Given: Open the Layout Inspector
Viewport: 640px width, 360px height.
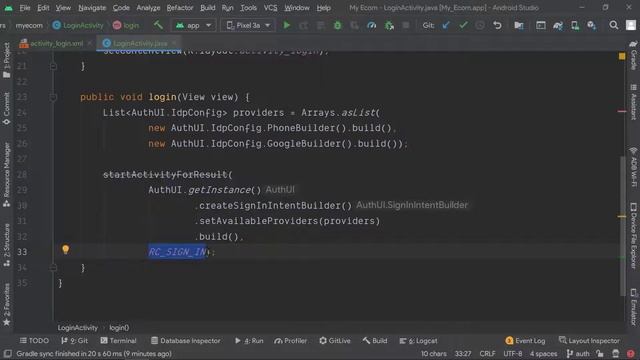Looking at the screenshot, I should point(589,340).
